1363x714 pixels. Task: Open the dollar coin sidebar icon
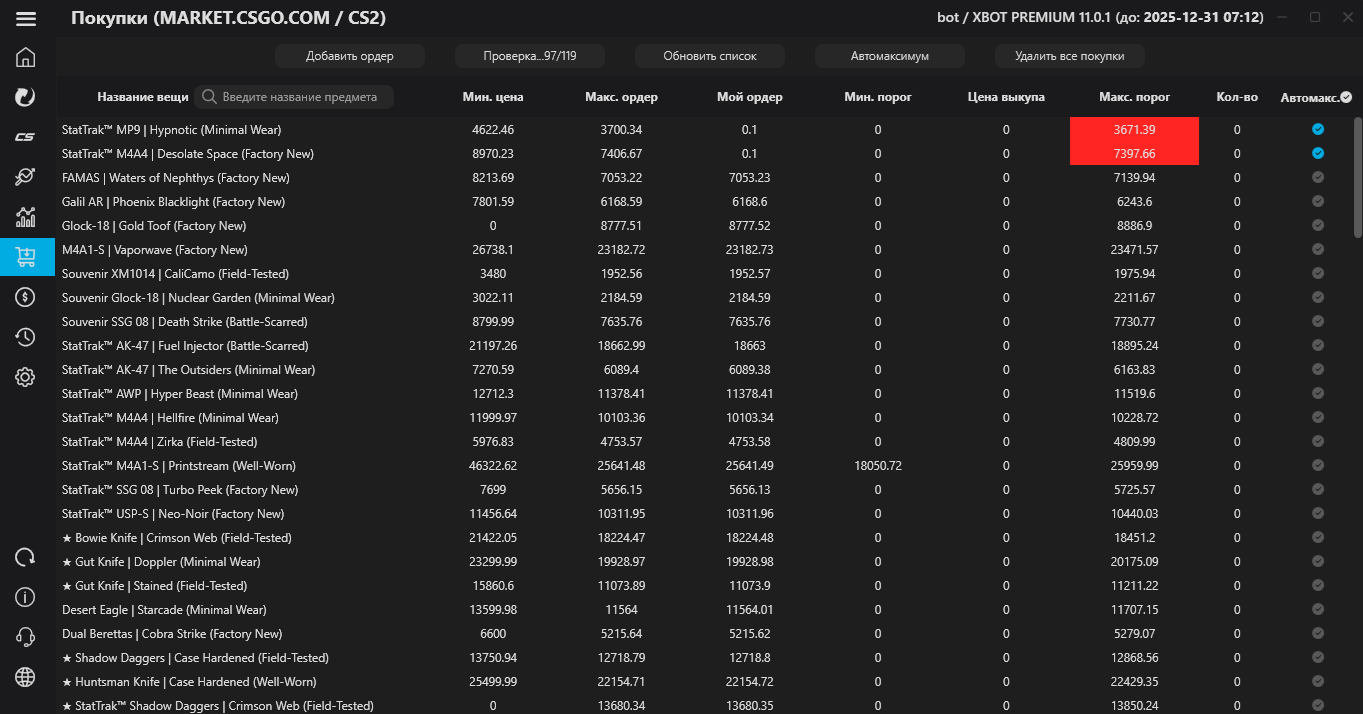coord(26,297)
